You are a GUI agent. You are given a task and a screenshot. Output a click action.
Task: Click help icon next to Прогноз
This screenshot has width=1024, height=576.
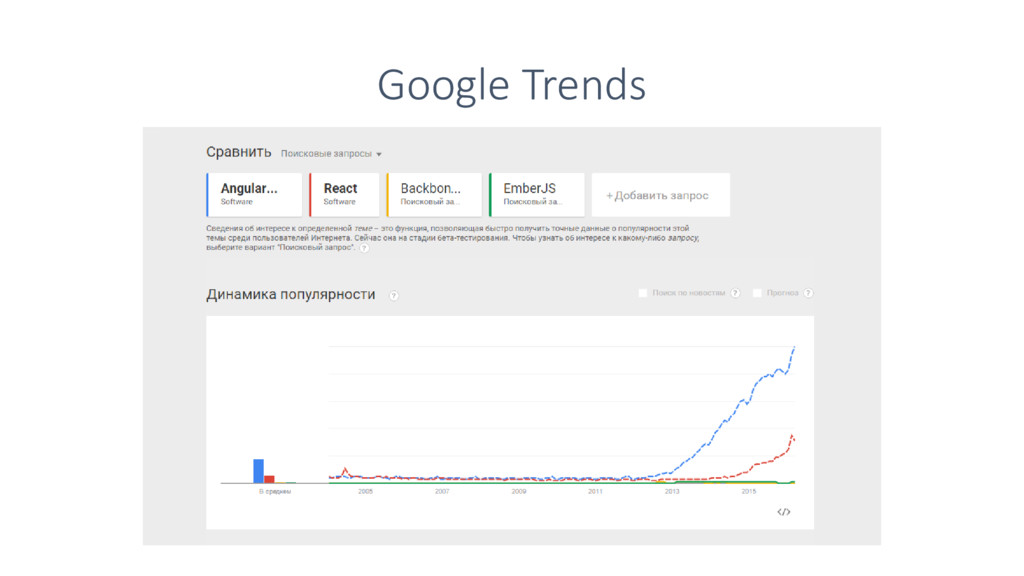(x=808, y=293)
